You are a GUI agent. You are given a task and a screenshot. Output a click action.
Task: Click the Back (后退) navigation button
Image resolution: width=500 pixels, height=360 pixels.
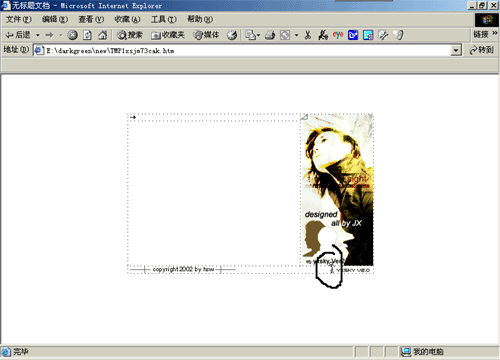pos(18,35)
